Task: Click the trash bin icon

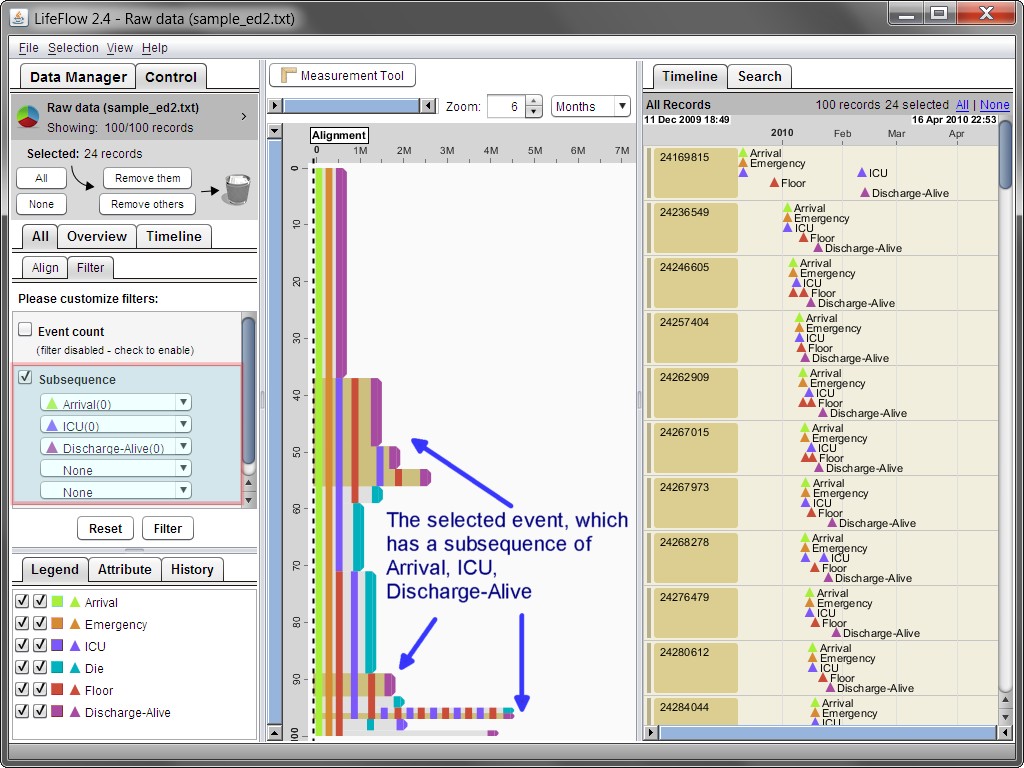Action: tap(236, 189)
